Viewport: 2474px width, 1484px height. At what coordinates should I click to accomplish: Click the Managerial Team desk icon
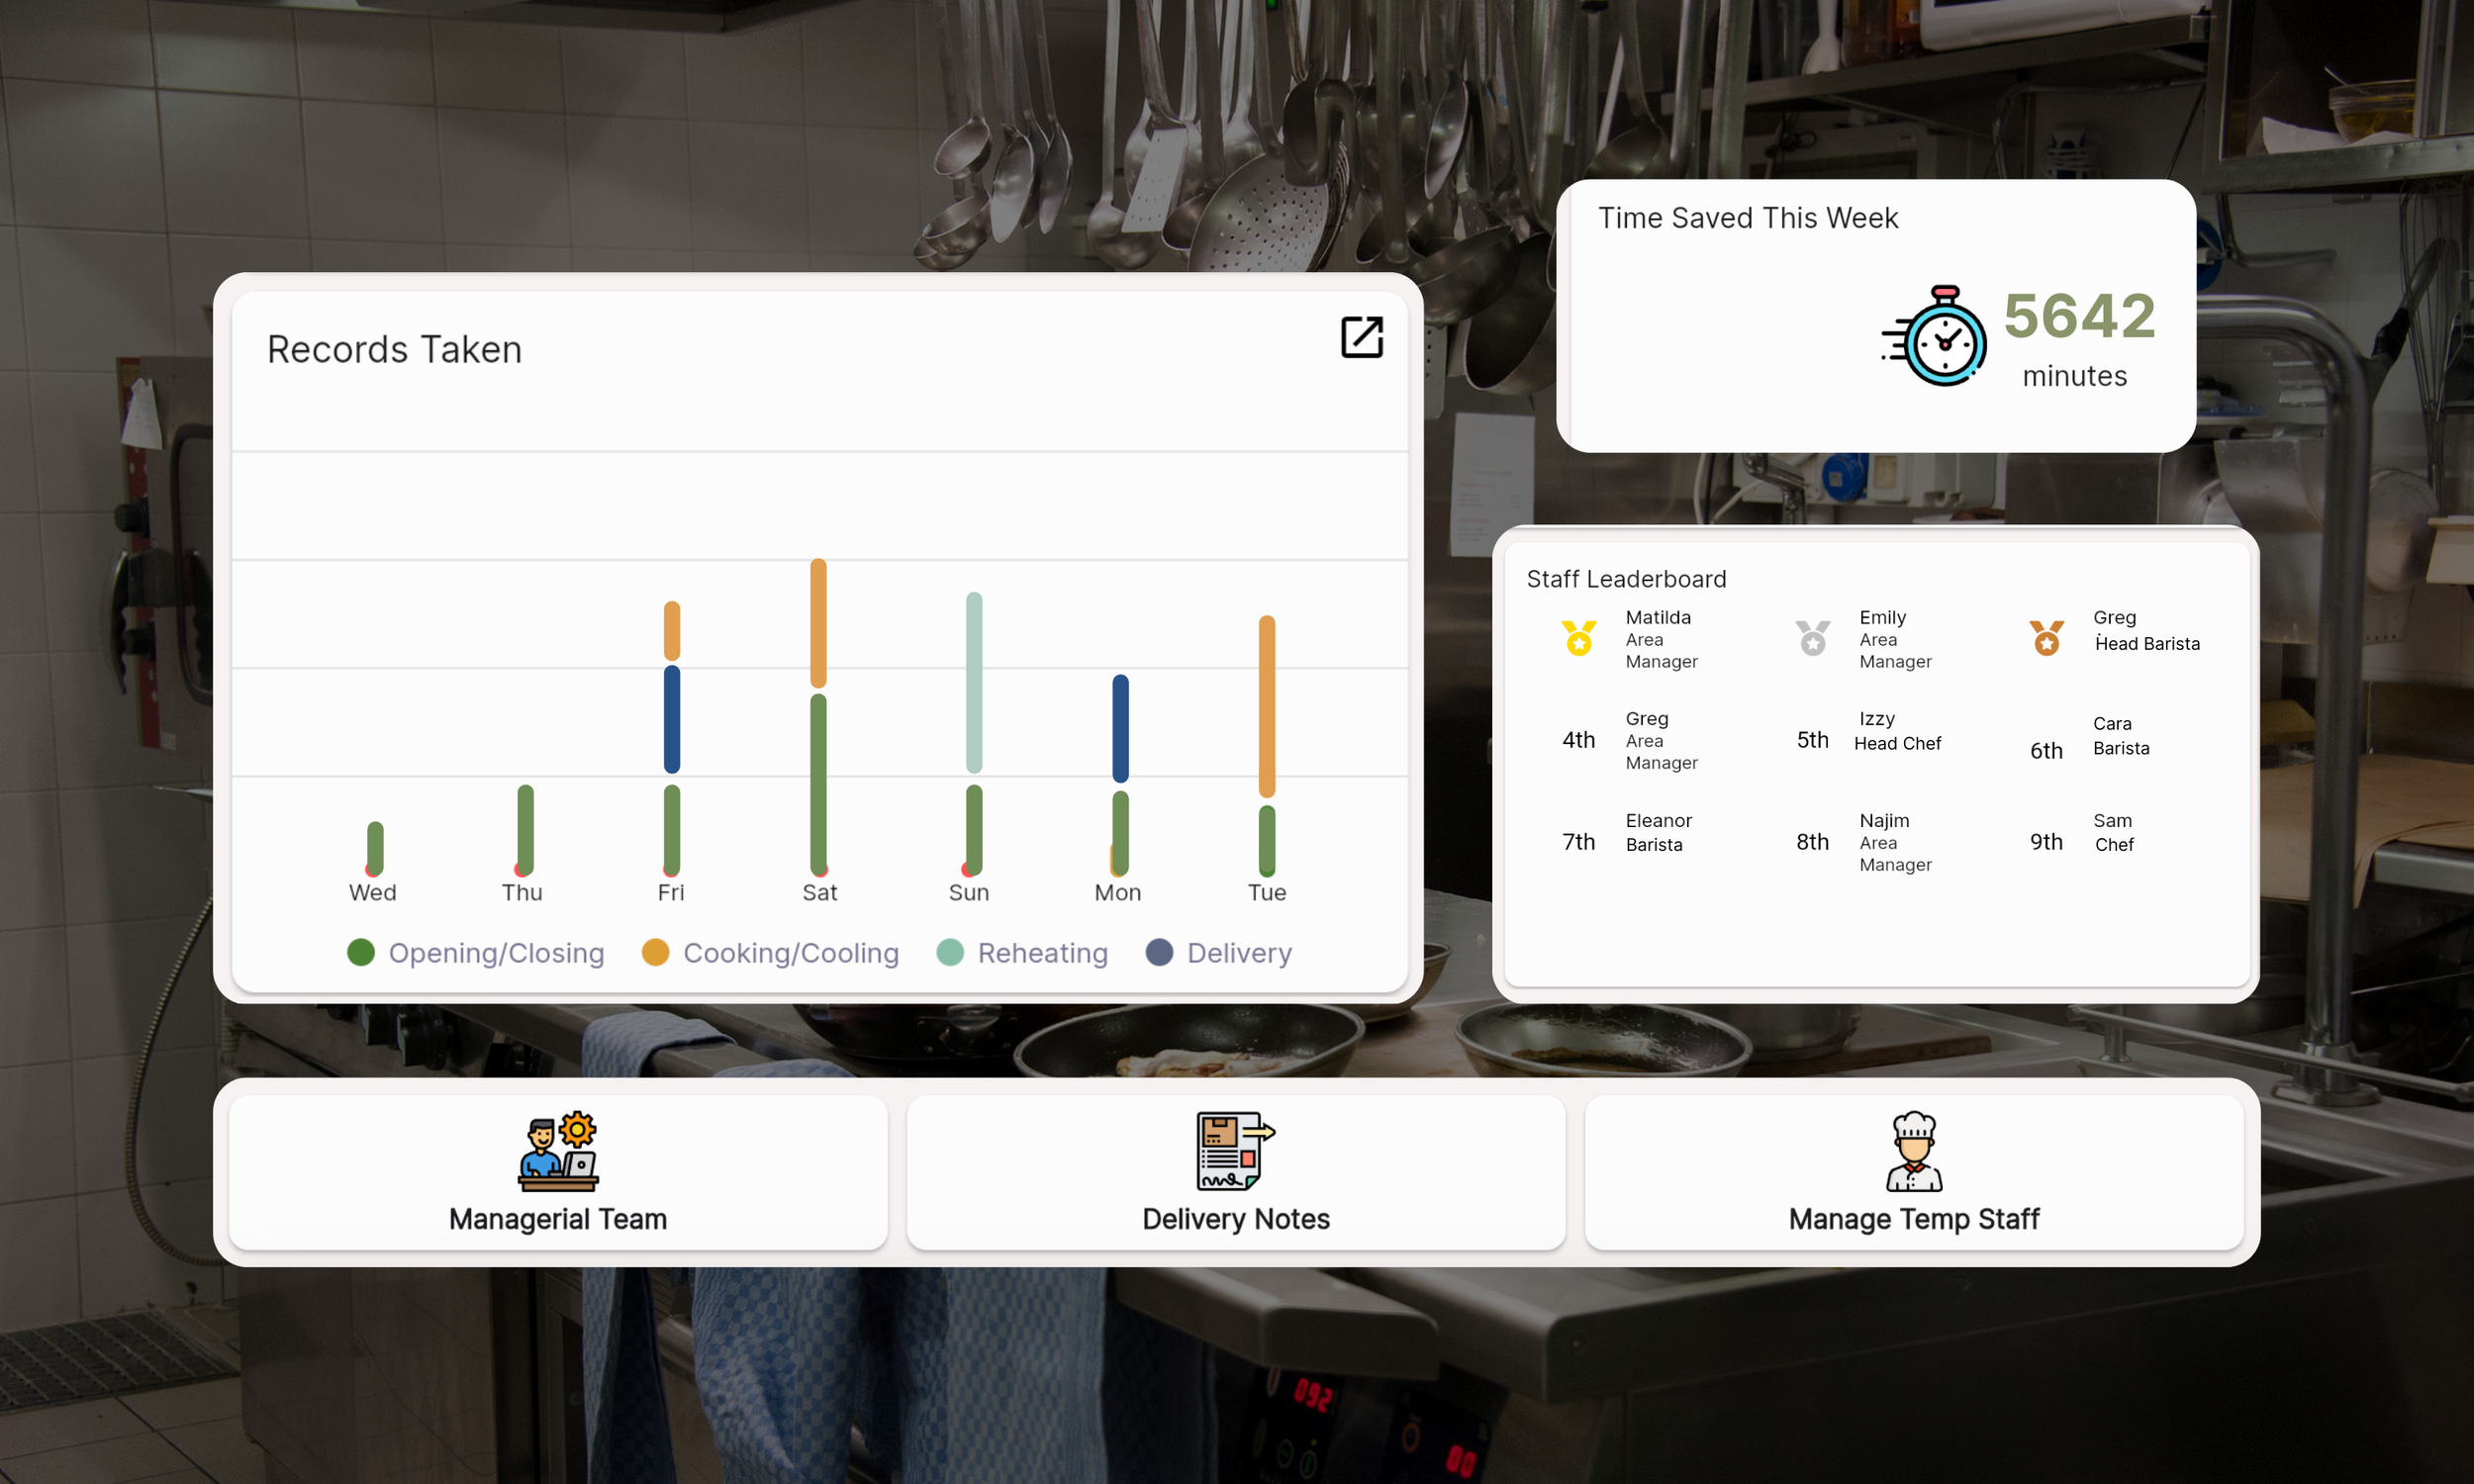(x=557, y=1151)
